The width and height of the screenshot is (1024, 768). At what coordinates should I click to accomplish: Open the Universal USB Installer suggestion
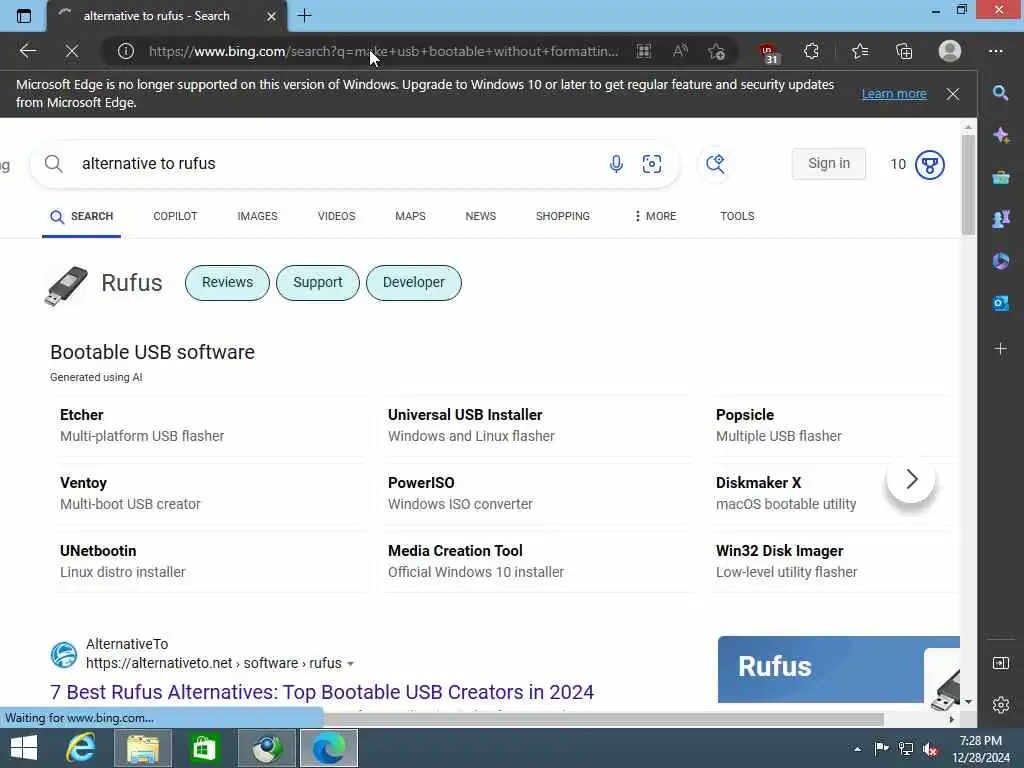click(539, 425)
